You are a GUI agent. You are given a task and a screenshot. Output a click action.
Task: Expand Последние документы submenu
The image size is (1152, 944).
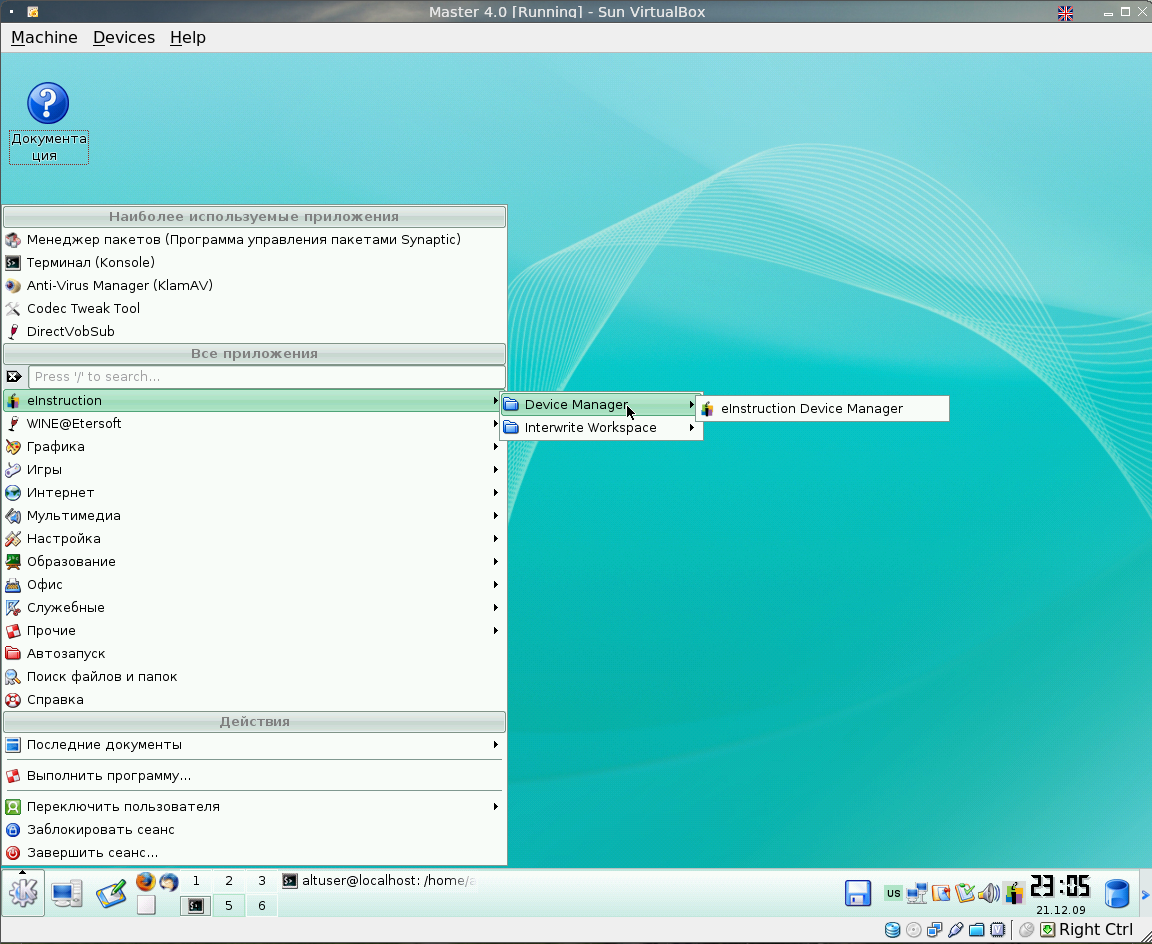click(x=254, y=745)
